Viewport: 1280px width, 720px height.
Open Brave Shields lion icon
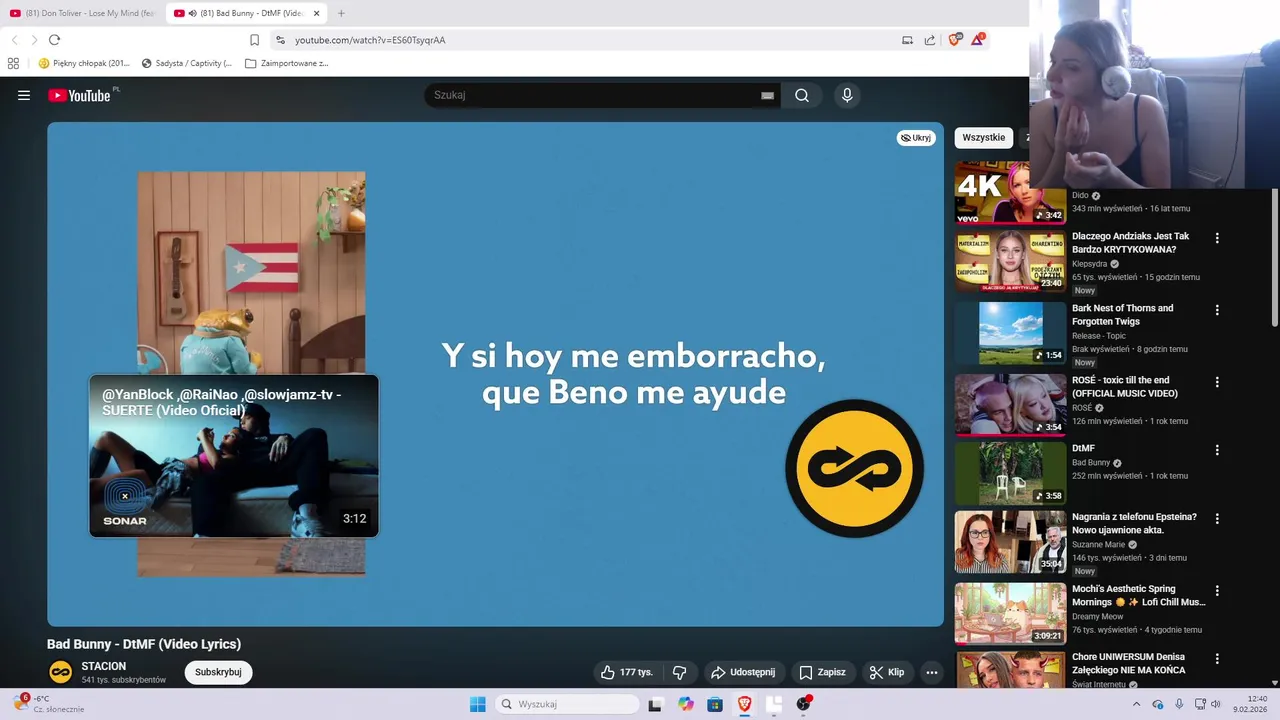(955, 39)
